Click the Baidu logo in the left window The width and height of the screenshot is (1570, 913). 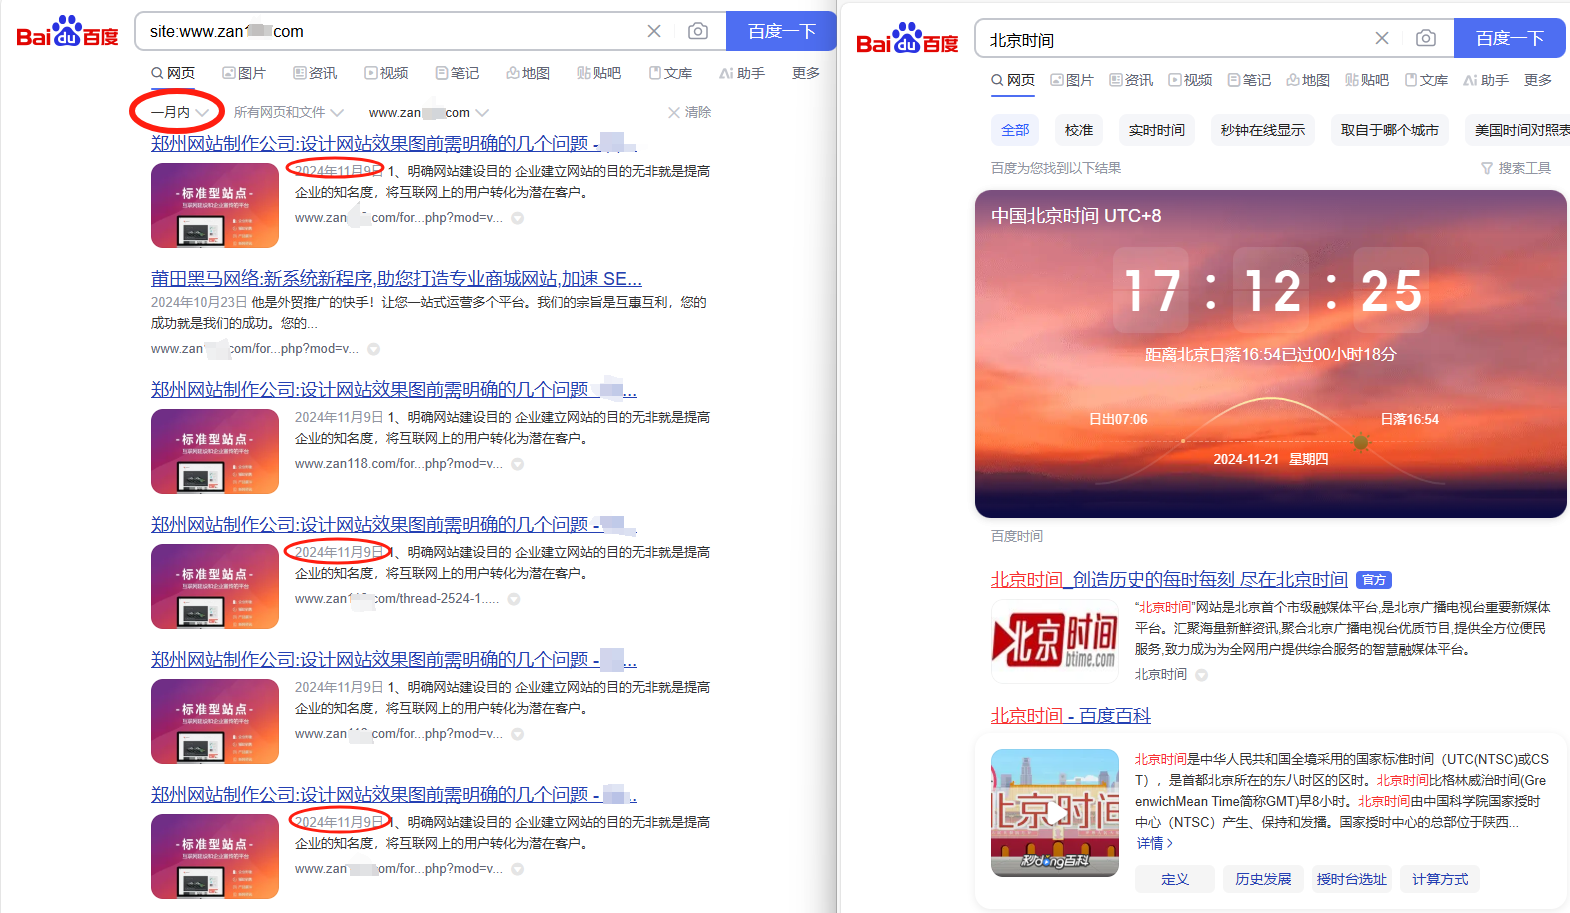pos(67,31)
